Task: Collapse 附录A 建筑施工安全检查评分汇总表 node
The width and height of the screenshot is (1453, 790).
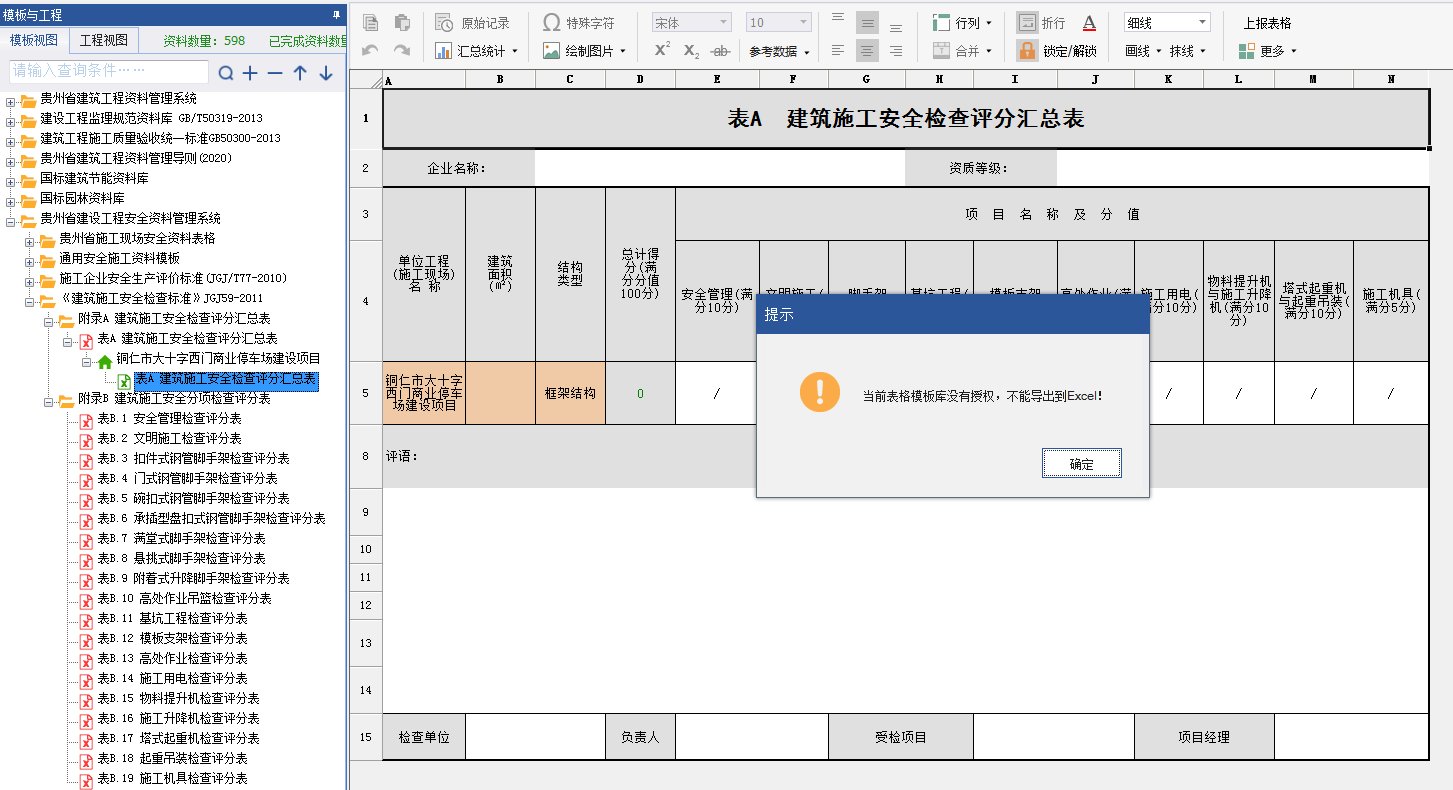Action: [48, 321]
